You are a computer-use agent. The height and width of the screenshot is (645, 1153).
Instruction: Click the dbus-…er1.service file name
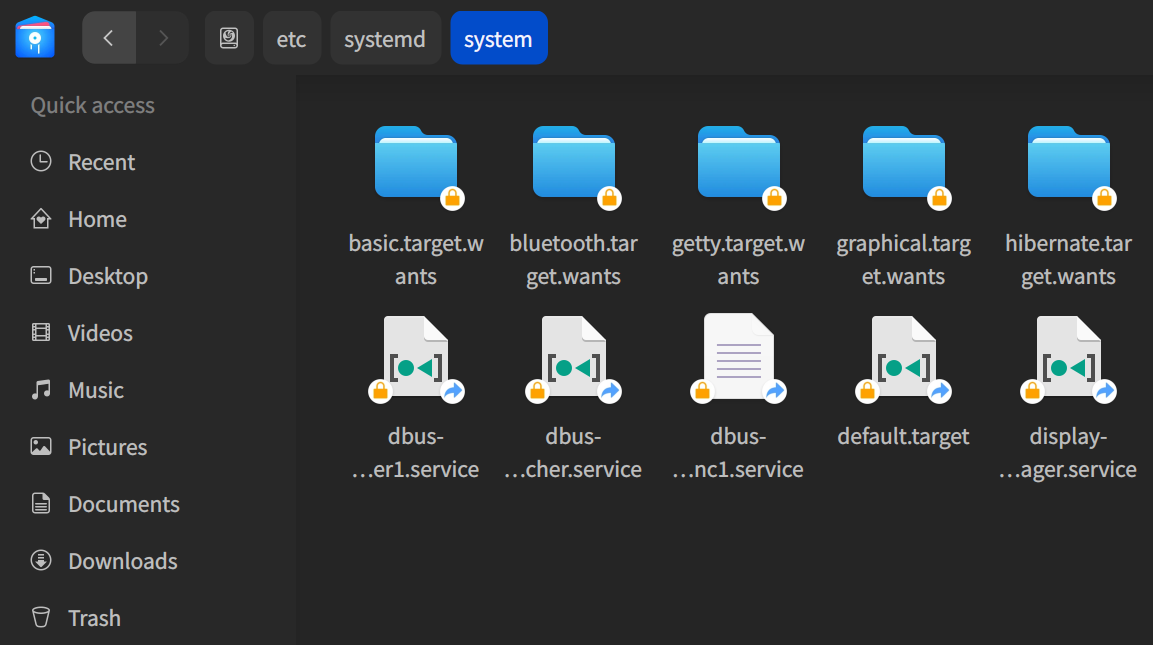pyautogui.click(x=415, y=452)
